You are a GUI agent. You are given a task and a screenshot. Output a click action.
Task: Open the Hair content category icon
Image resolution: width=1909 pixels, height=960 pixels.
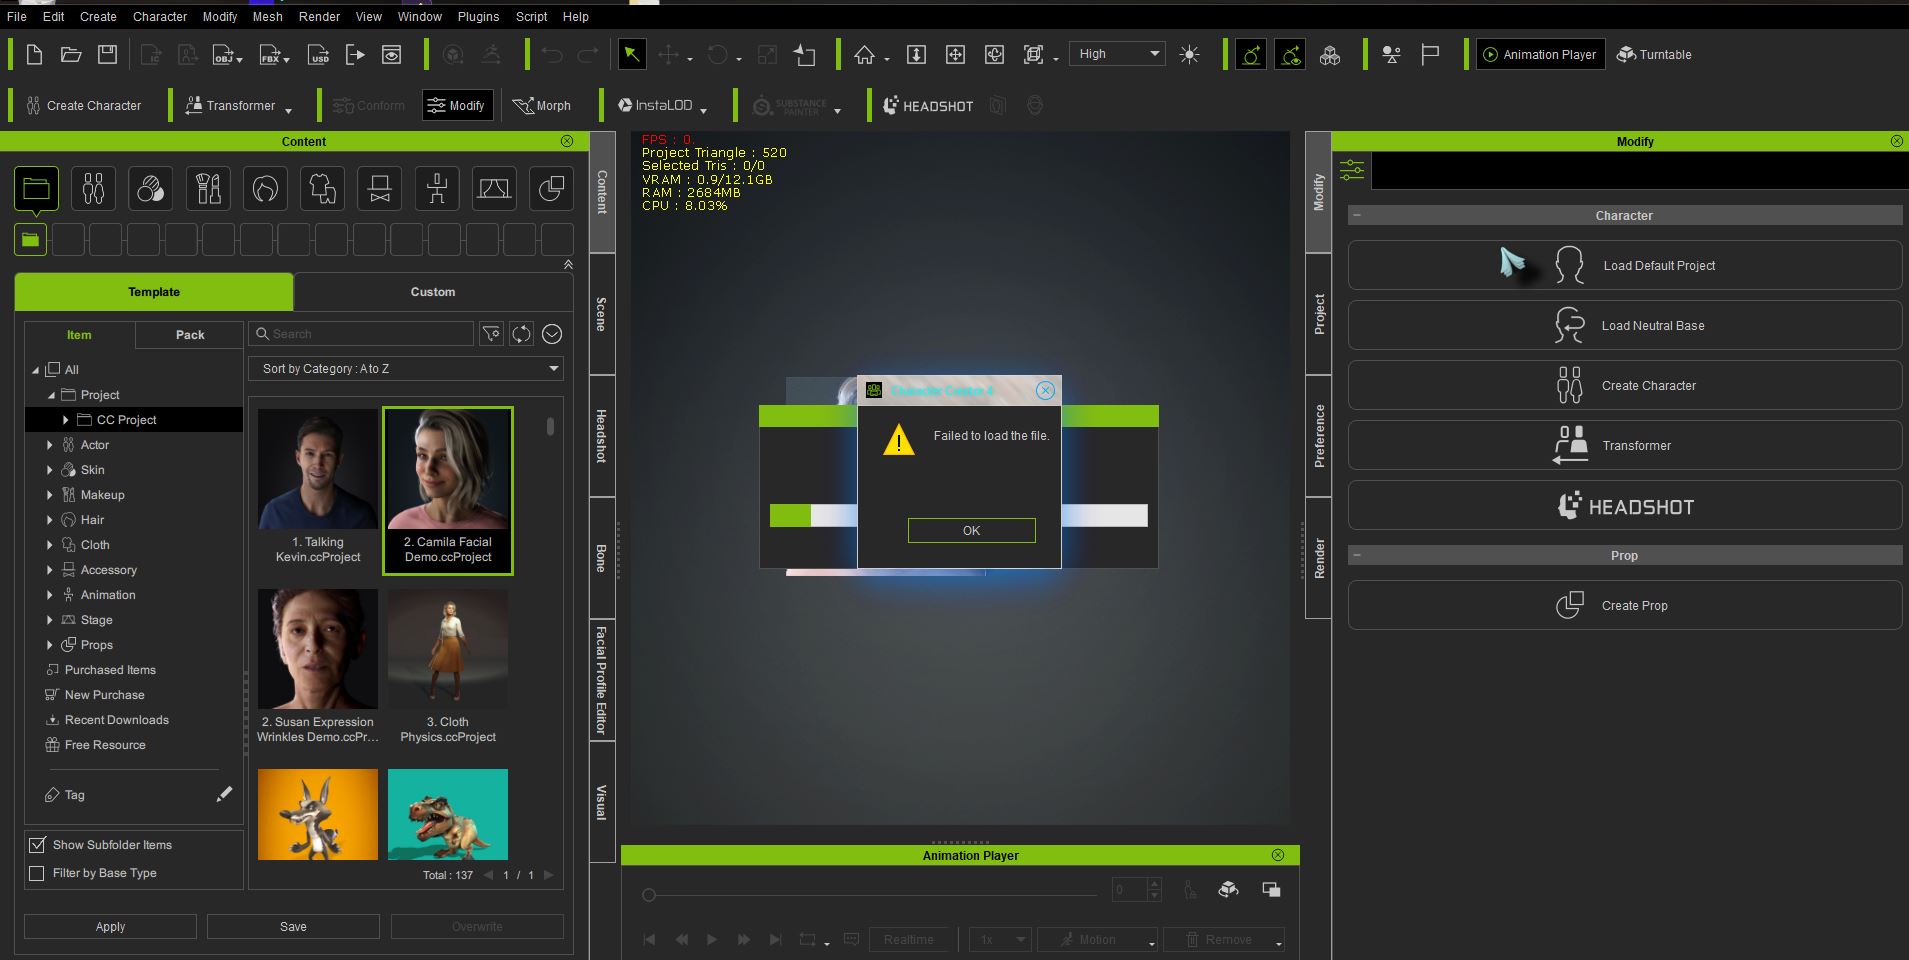[265, 189]
